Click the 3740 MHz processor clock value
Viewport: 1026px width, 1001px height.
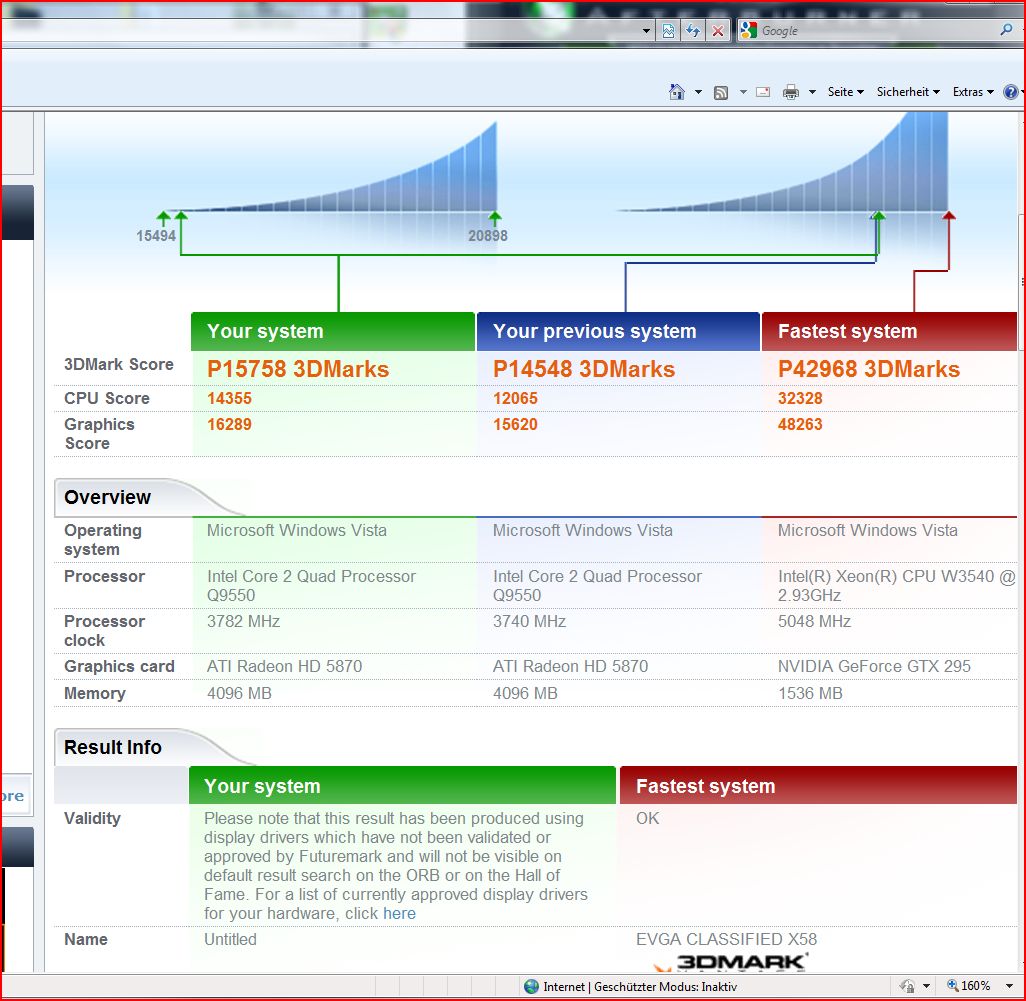pyautogui.click(x=529, y=622)
